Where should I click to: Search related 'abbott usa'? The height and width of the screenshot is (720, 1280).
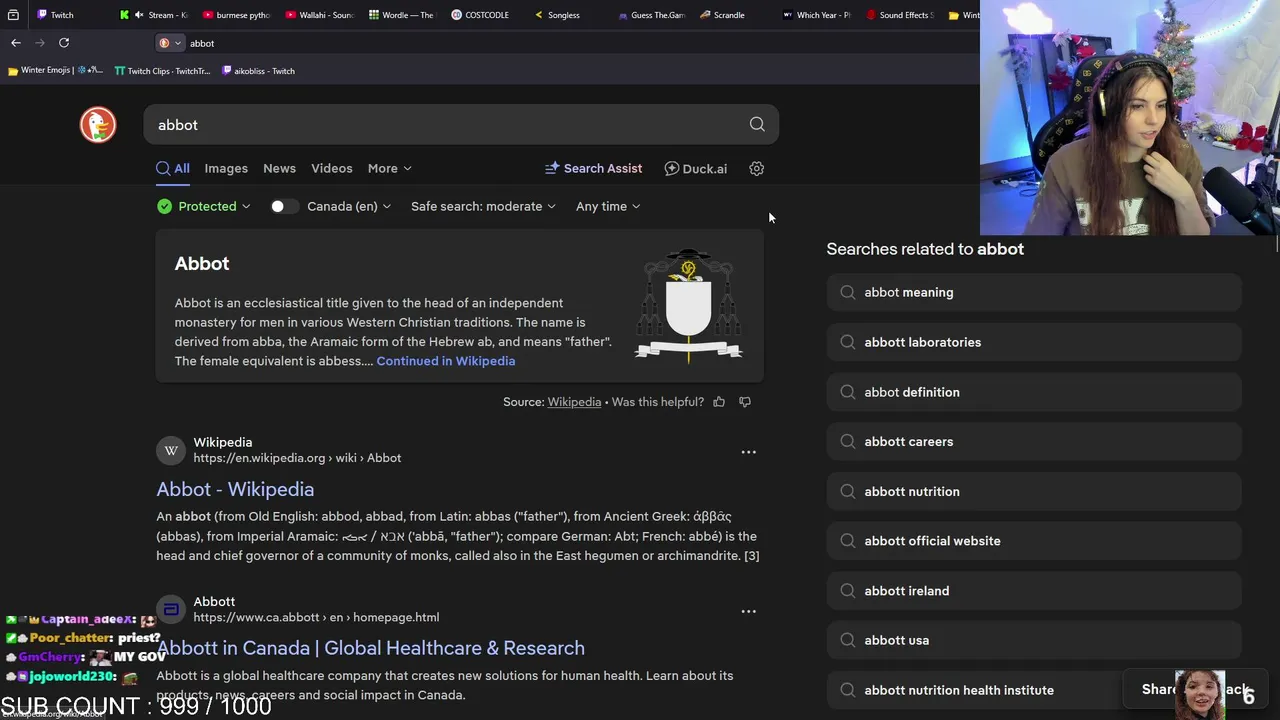coord(1034,641)
